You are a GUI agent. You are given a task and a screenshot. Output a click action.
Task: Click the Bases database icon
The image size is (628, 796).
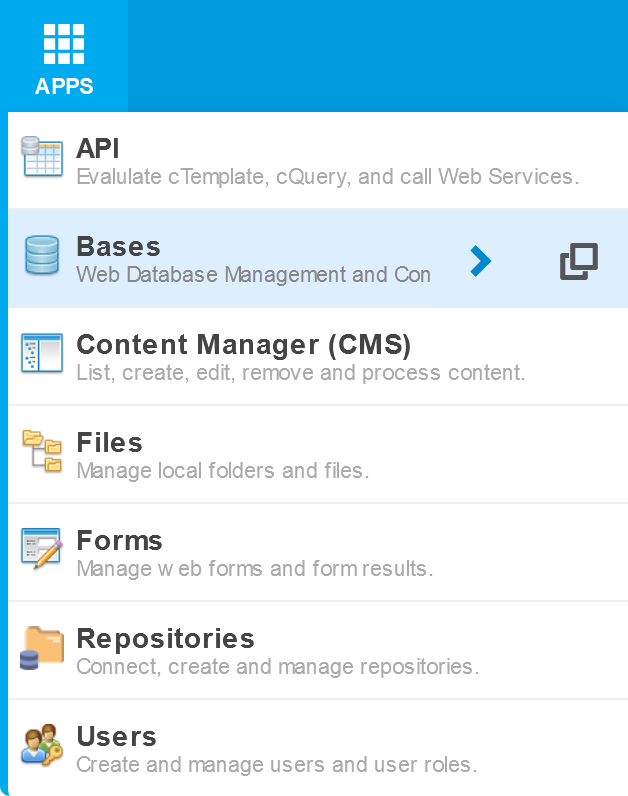point(42,256)
